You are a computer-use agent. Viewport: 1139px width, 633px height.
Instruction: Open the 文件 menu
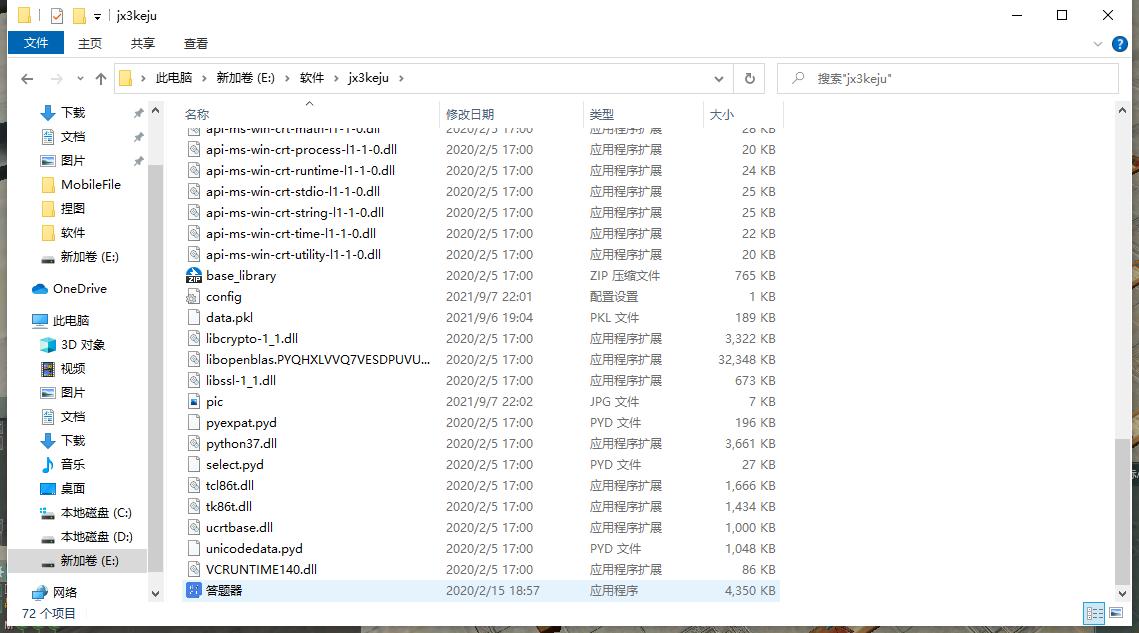coord(36,43)
